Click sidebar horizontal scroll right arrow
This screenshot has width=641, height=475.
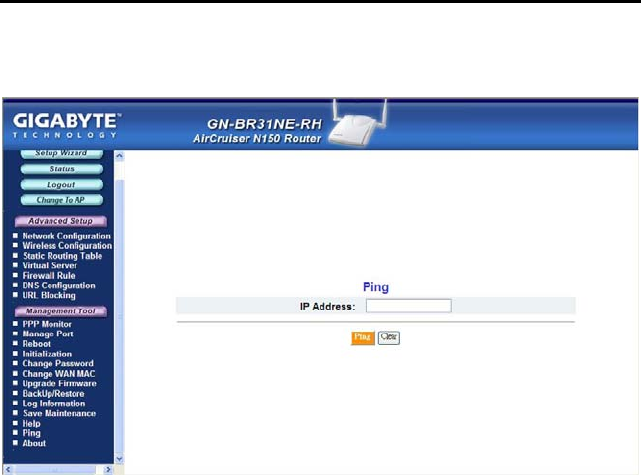click(x=108, y=470)
